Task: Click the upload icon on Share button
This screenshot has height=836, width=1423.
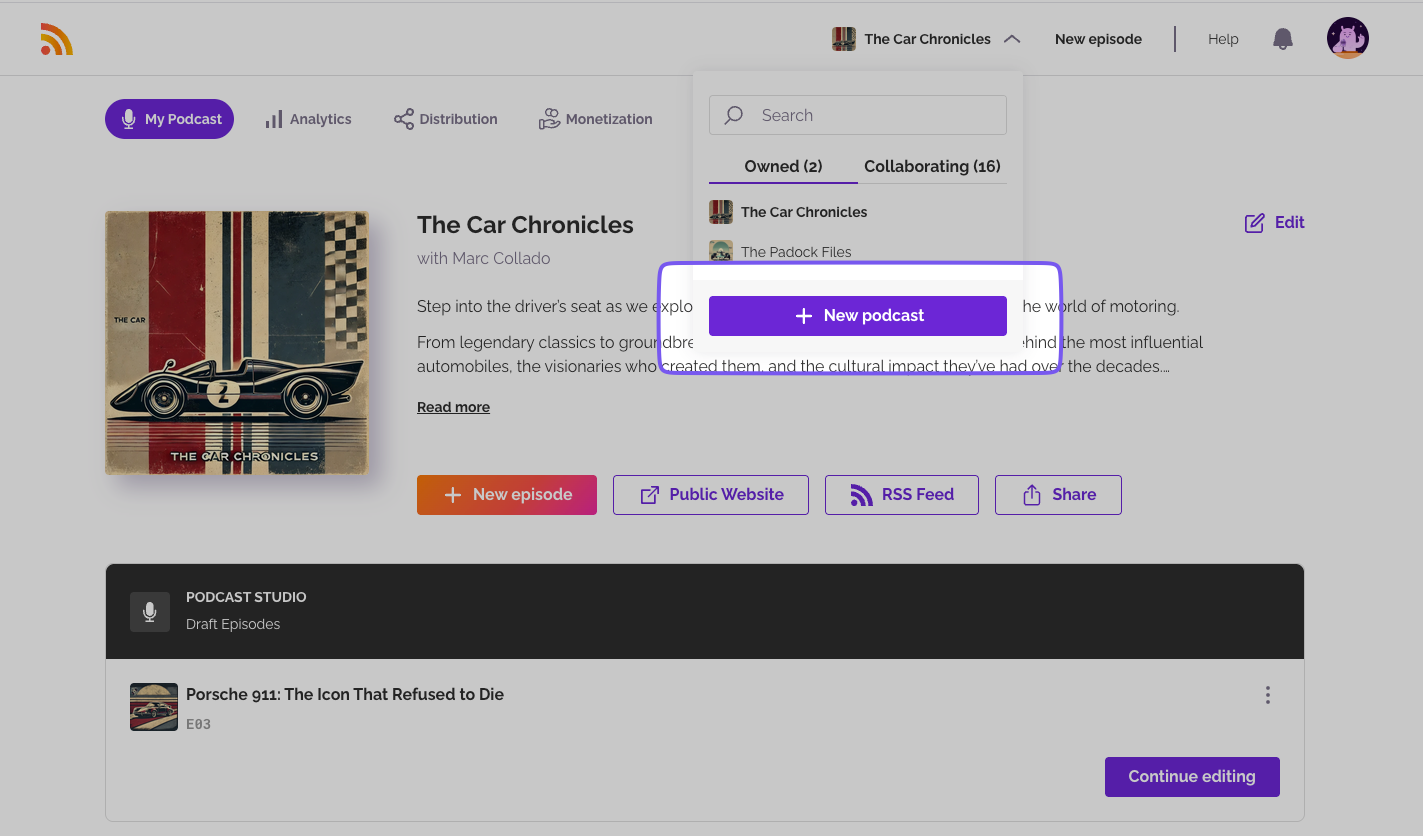Action: point(1032,495)
